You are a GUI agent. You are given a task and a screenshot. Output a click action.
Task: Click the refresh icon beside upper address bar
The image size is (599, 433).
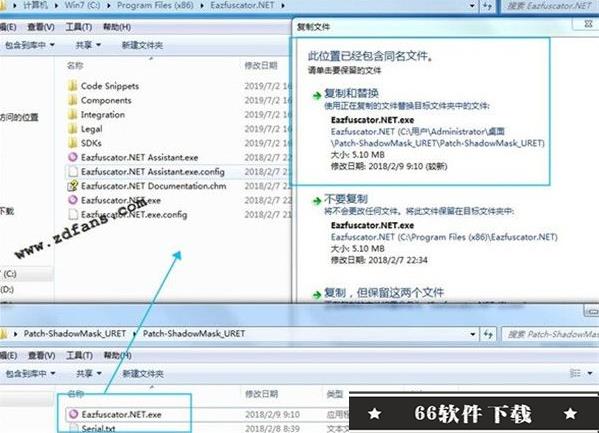click(x=487, y=6)
